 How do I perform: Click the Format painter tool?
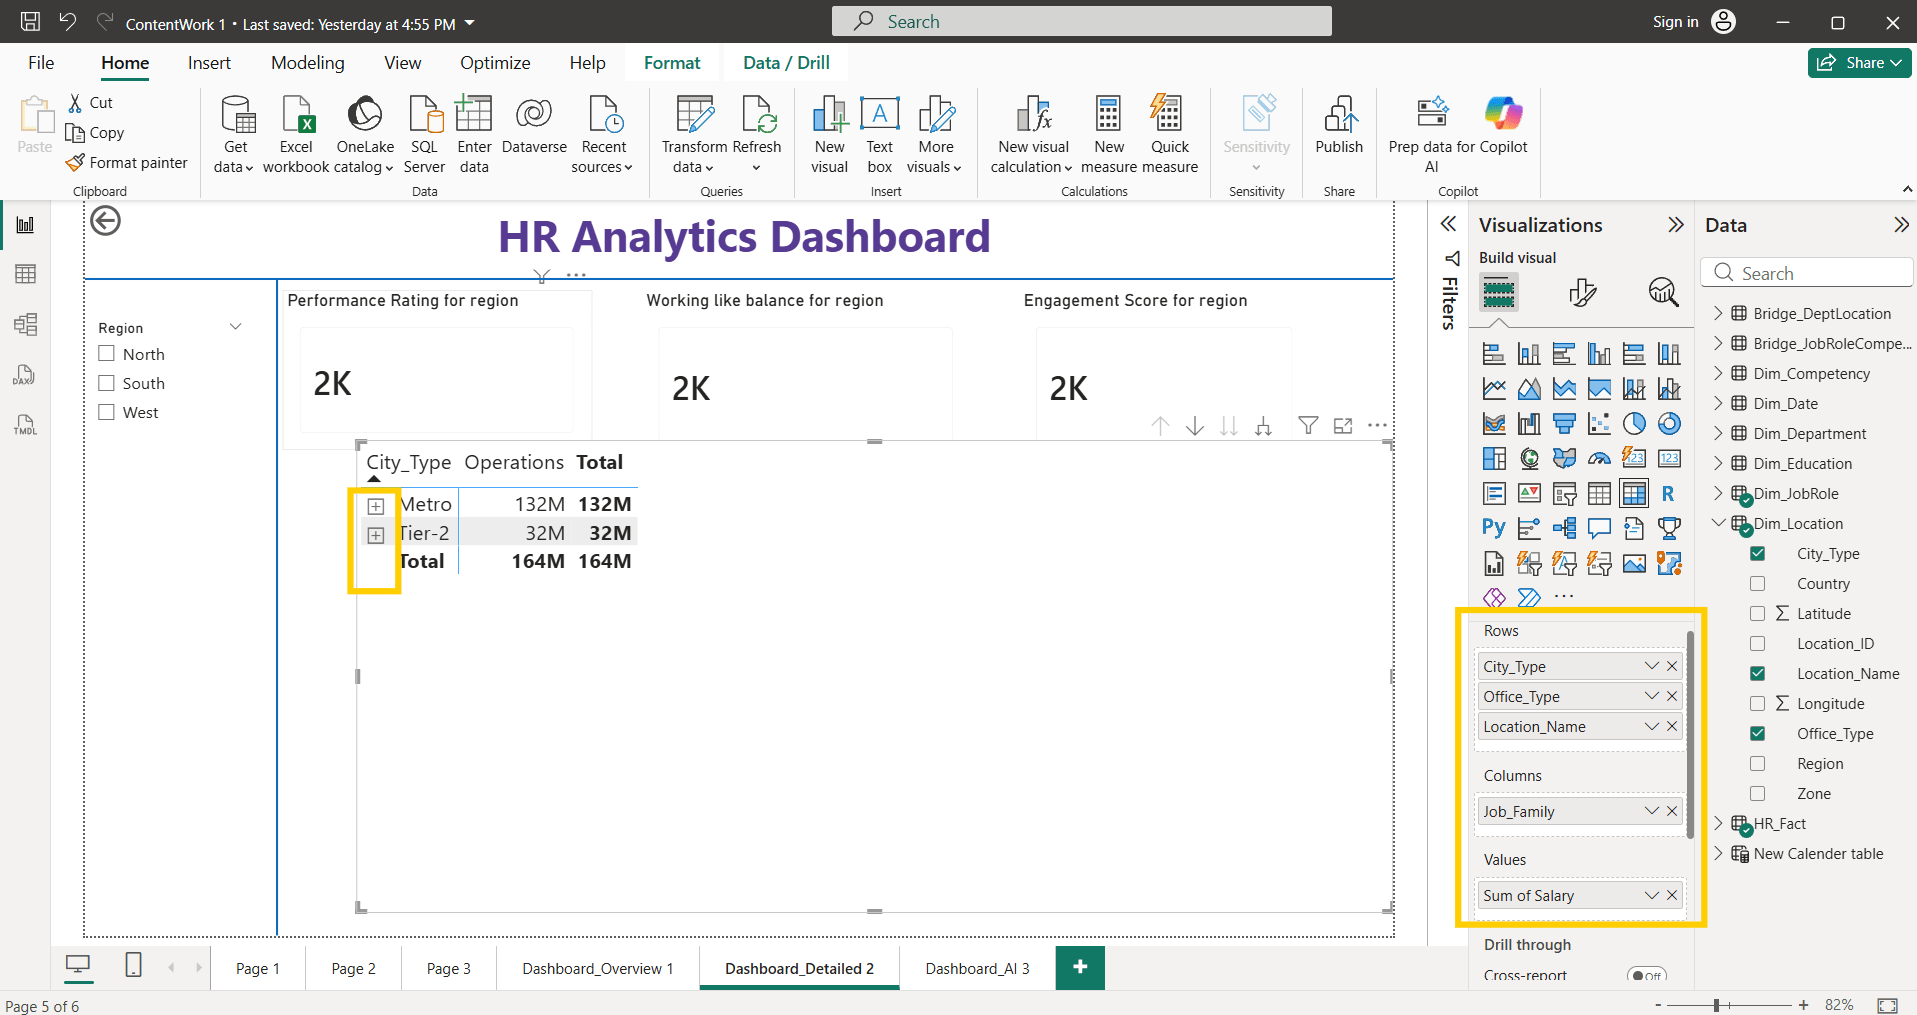pos(126,162)
